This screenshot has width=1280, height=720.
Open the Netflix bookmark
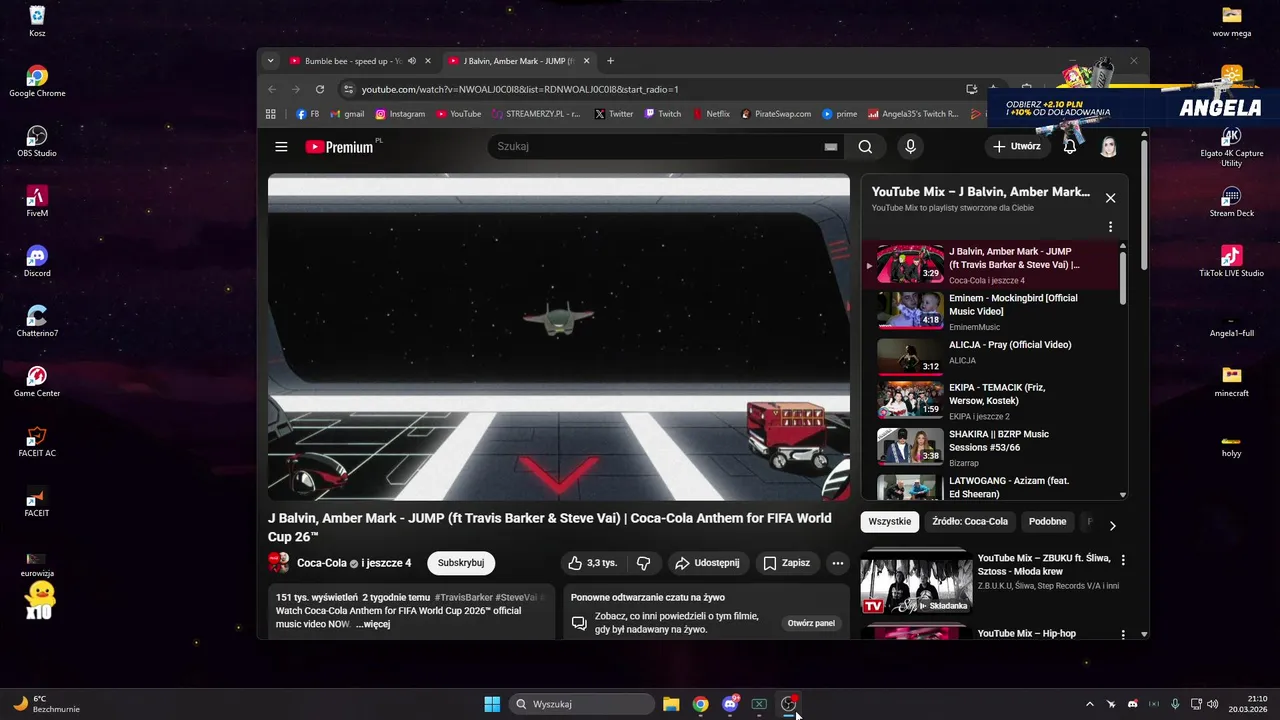coord(711,114)
